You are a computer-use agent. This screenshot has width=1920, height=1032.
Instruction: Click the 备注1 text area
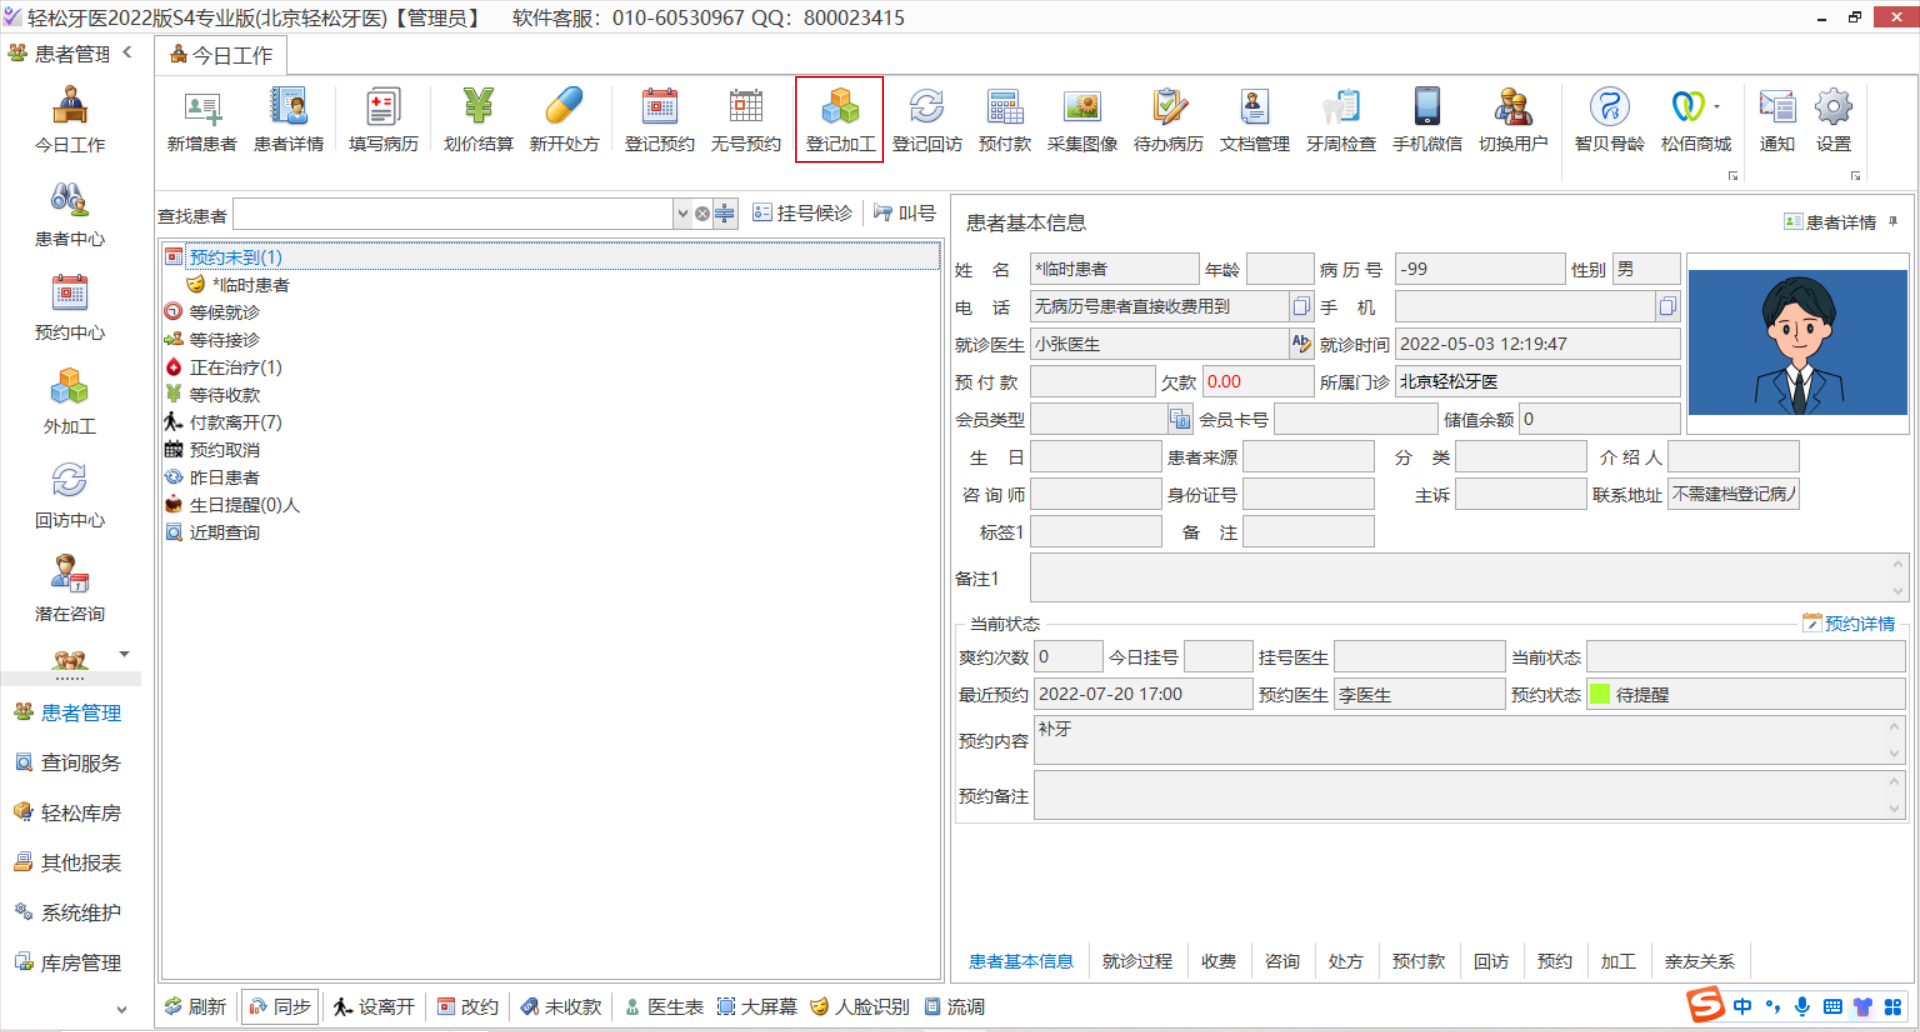[x=1468, y=578]
